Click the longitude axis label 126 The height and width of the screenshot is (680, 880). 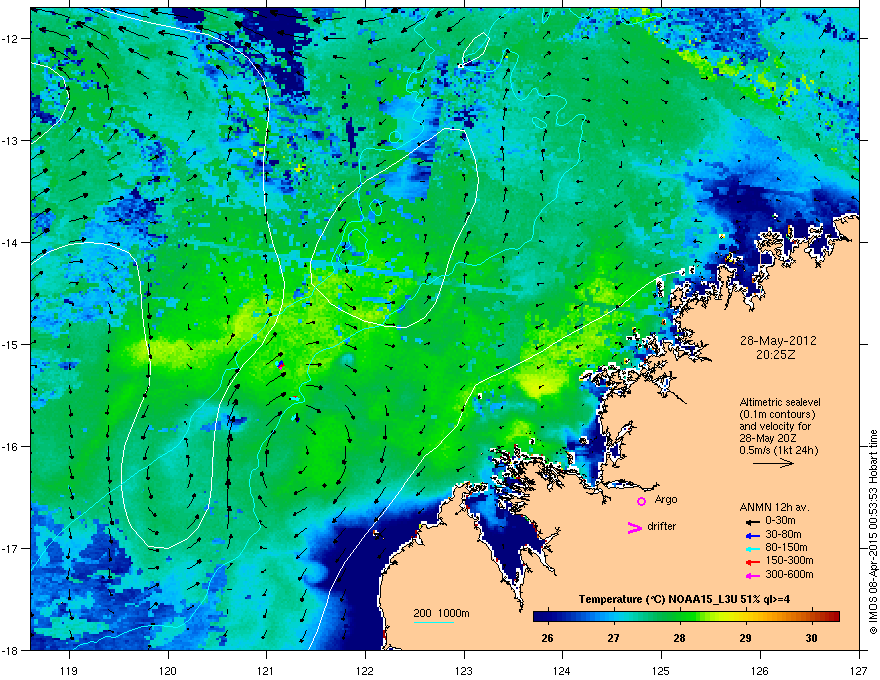click(760, 670)
